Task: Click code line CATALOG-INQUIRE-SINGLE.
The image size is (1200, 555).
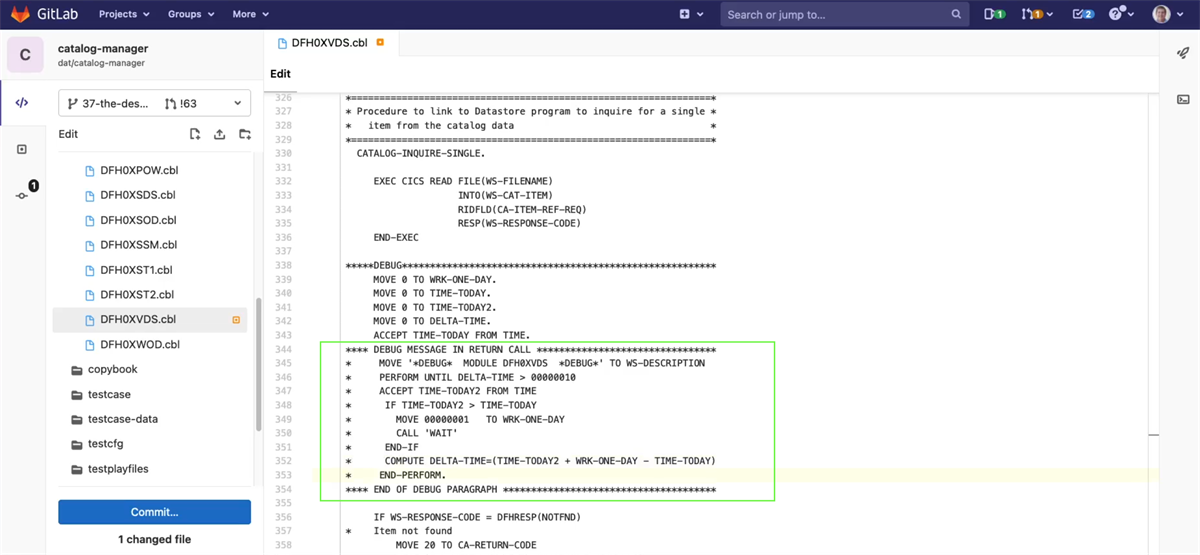Action: point(421,154)
